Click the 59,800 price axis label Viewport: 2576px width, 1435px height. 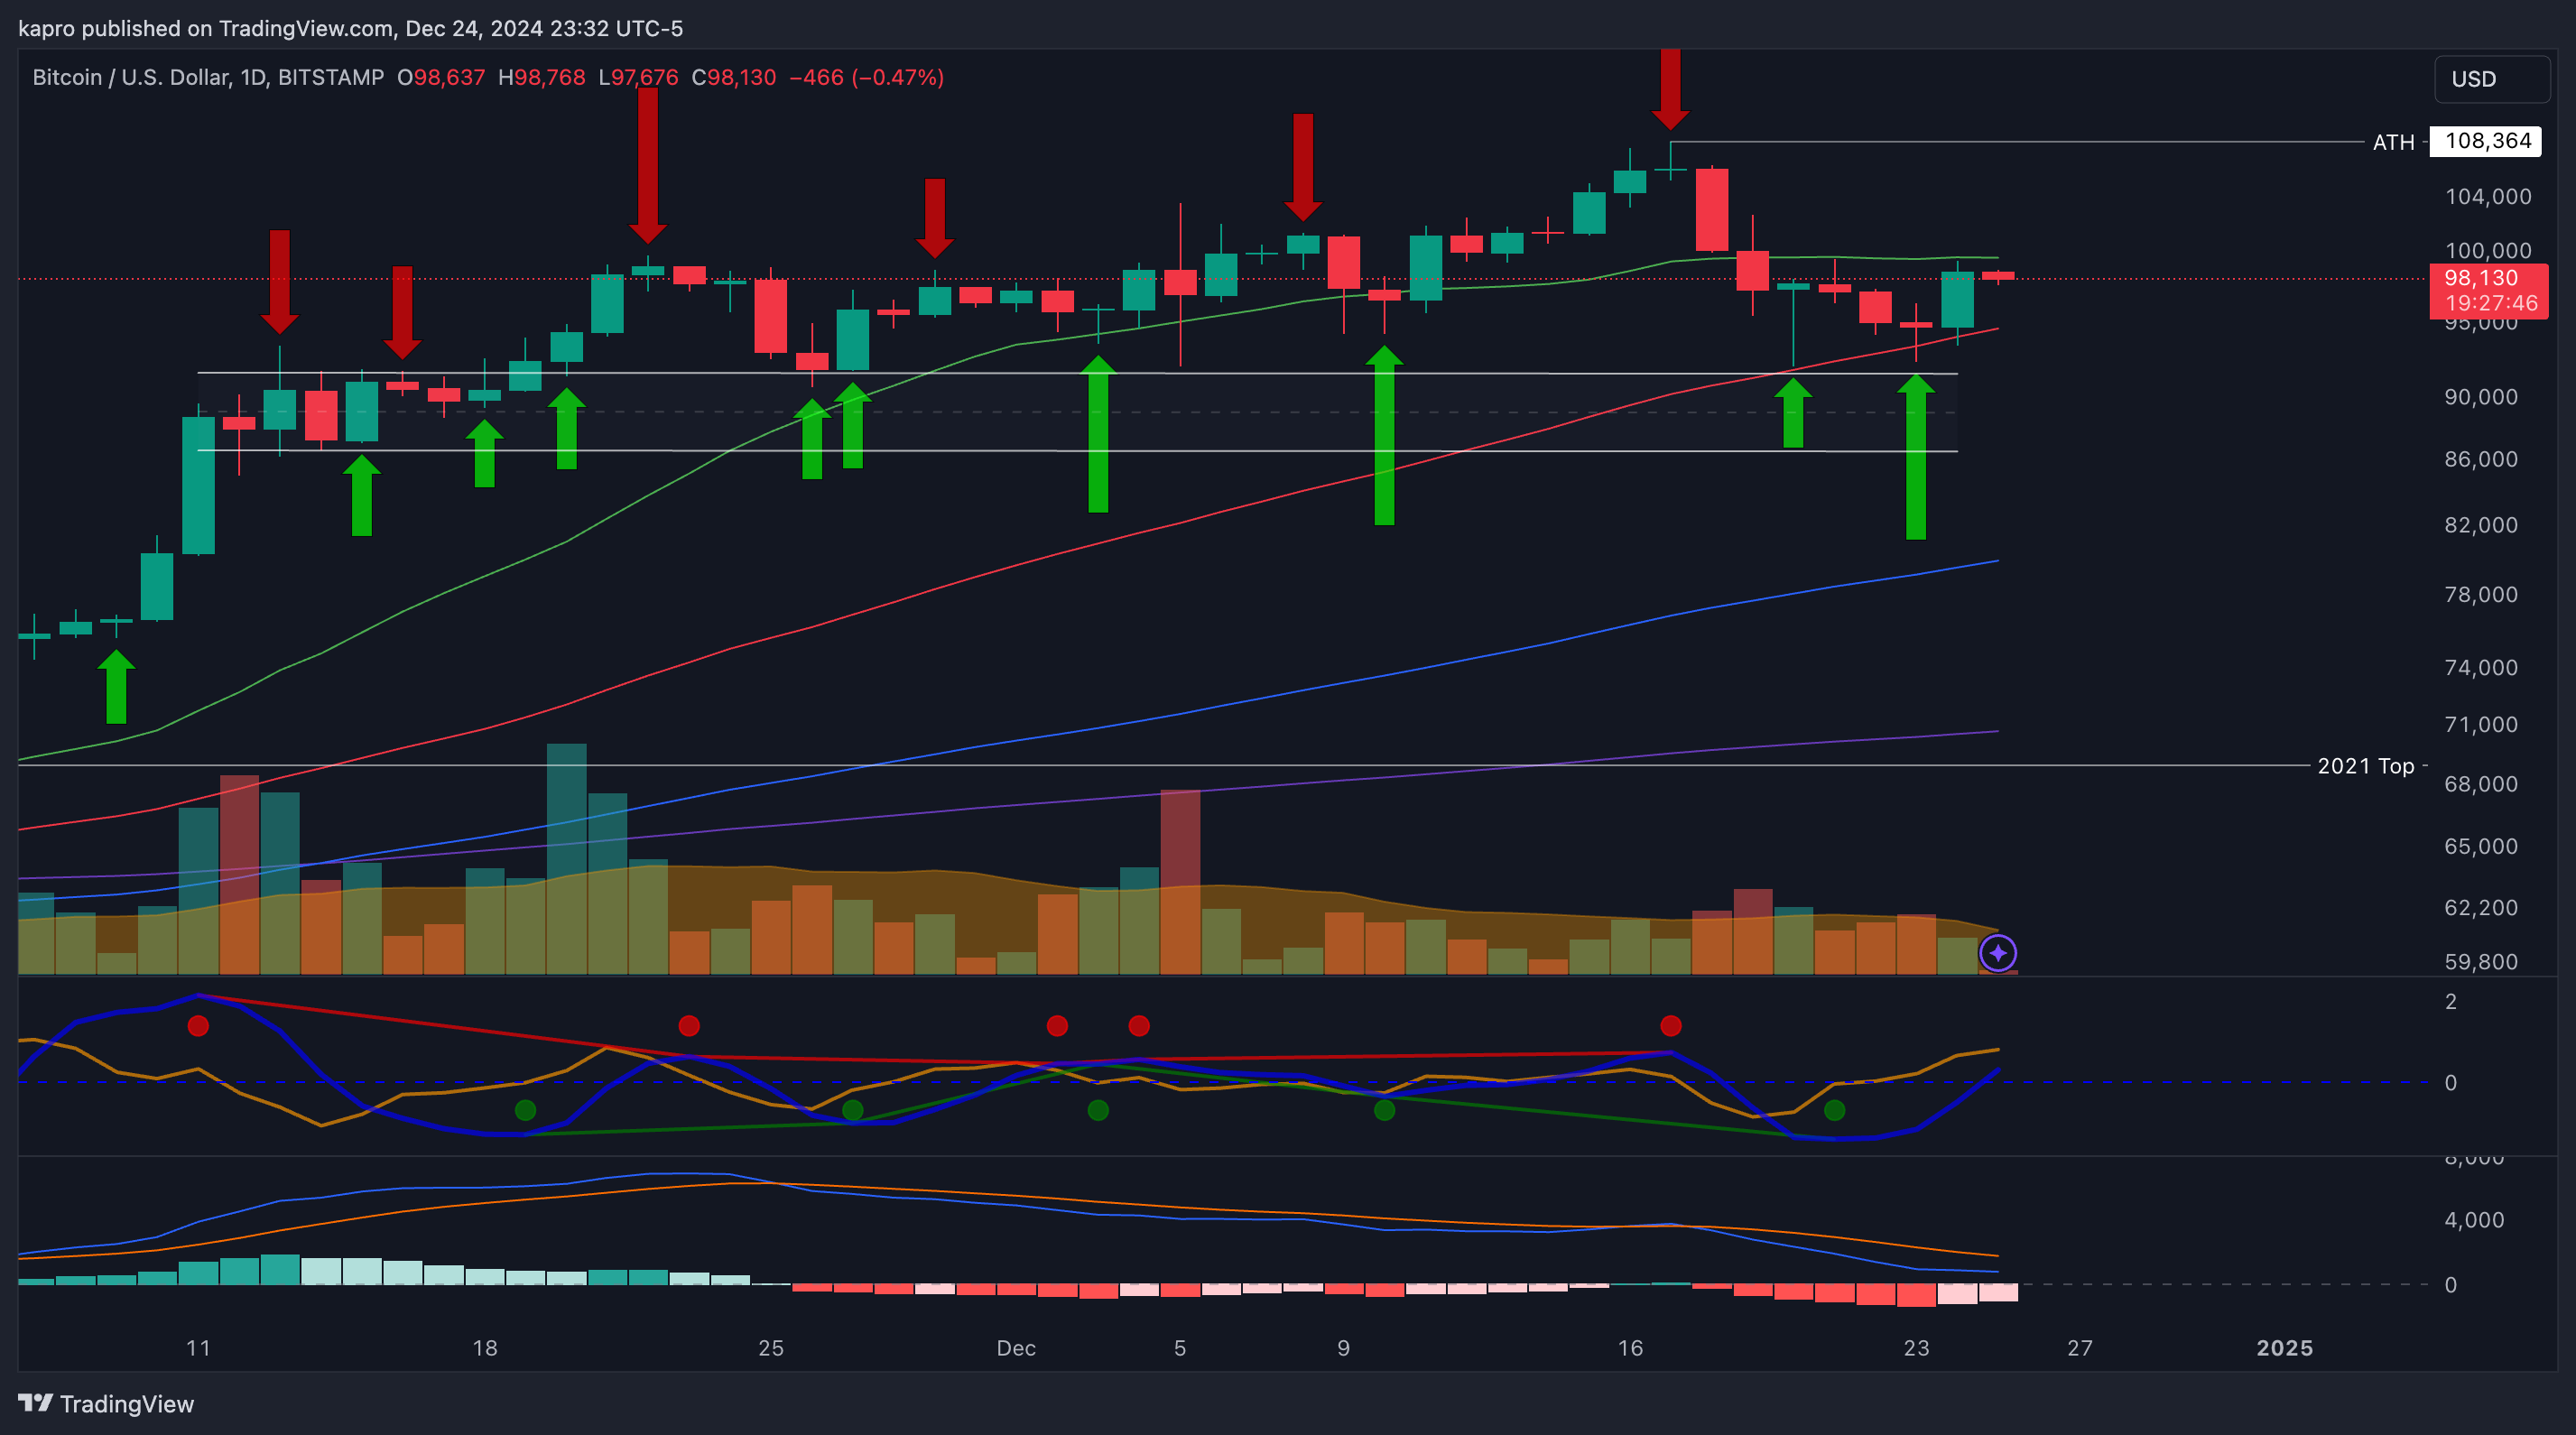tap(2480, 962)
